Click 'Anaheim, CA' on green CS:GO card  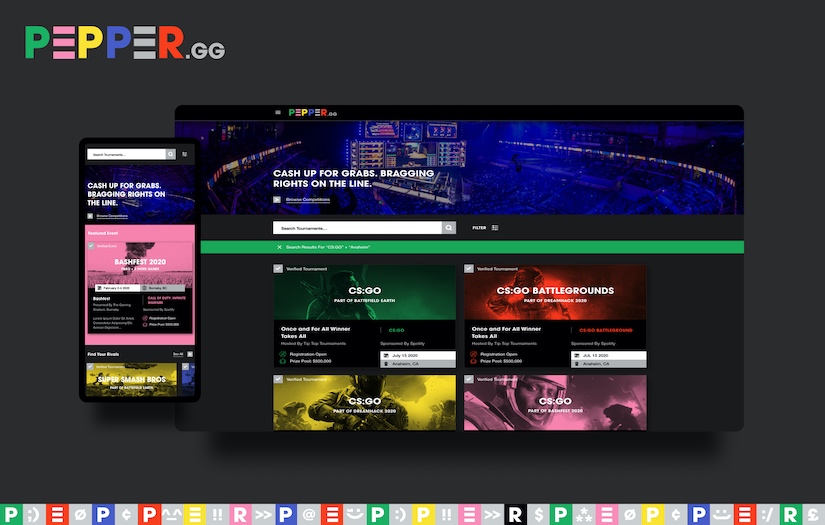(405, 364)
